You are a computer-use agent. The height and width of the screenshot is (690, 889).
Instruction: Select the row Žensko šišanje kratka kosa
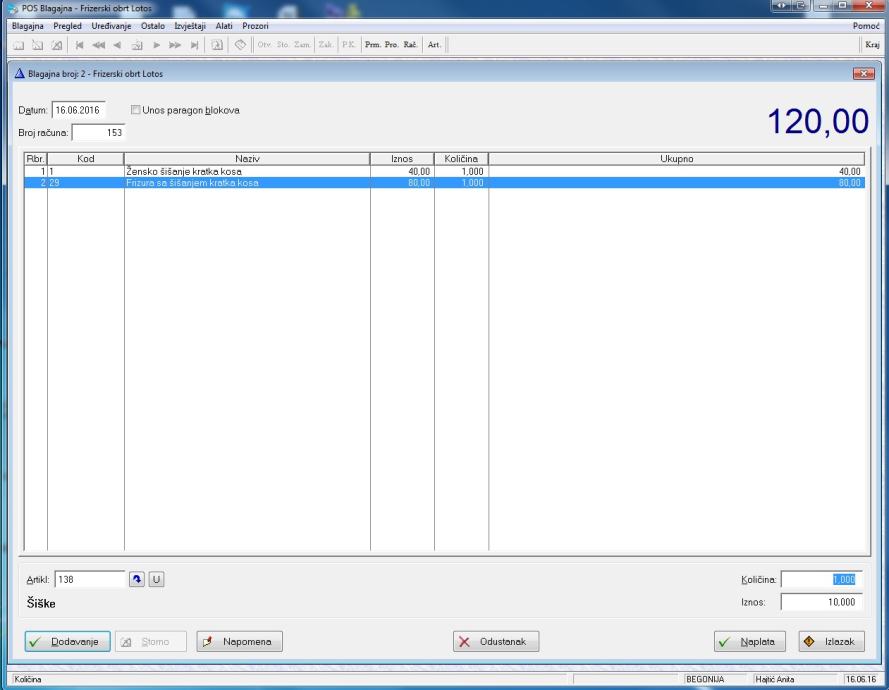pyautogui.click(x=444, y=171)
